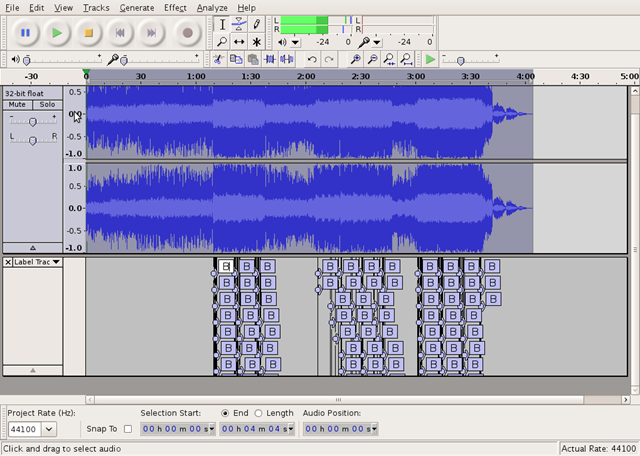The height and width of the screenshot is (456, 640).
Task: Open the Label Track dropdown menu
Action: [56, 262]
